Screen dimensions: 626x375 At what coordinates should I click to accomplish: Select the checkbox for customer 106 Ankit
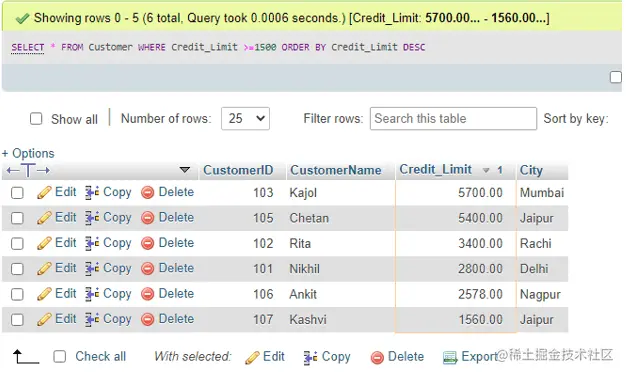(17, 294)
